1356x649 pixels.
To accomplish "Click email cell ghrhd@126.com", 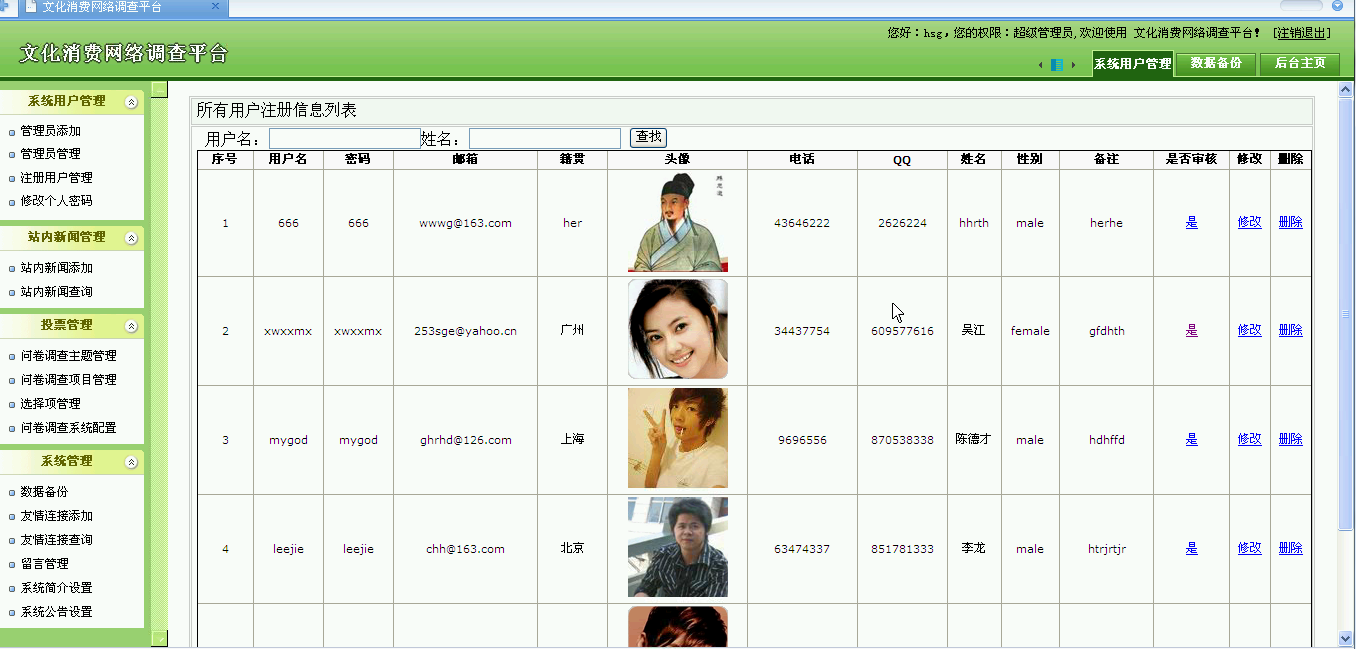I will tap(465, 440).
